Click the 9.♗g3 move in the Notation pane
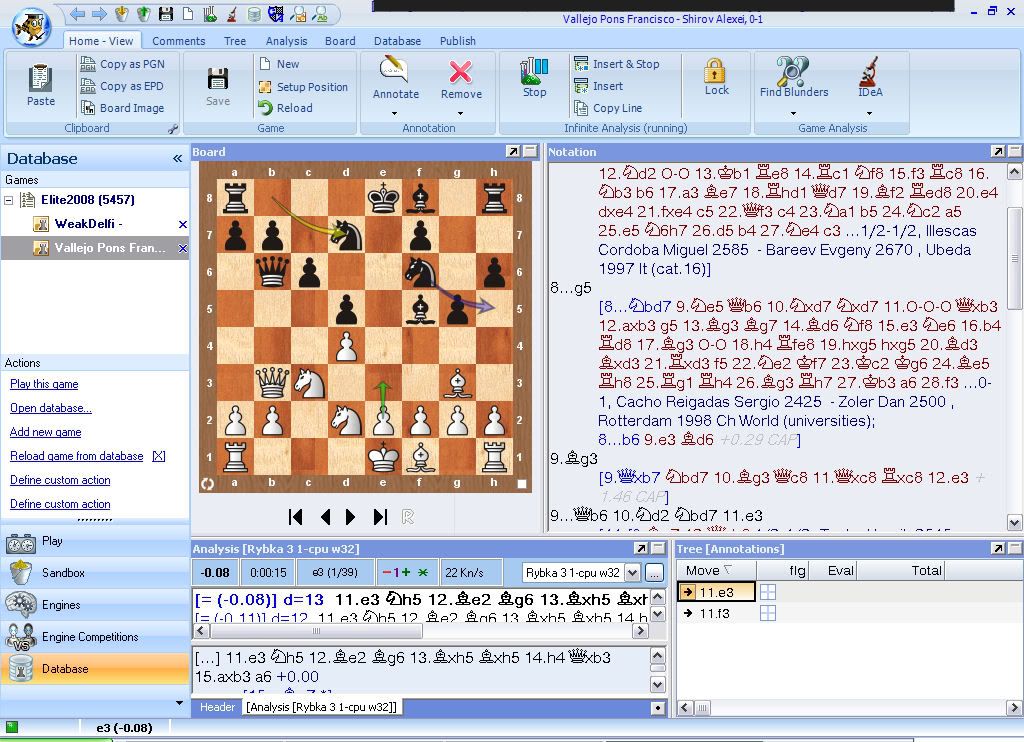 point(573,459)
